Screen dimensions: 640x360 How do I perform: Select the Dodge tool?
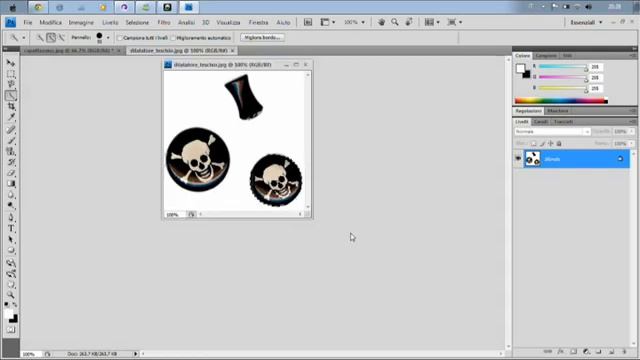click(x=11, y=205)
